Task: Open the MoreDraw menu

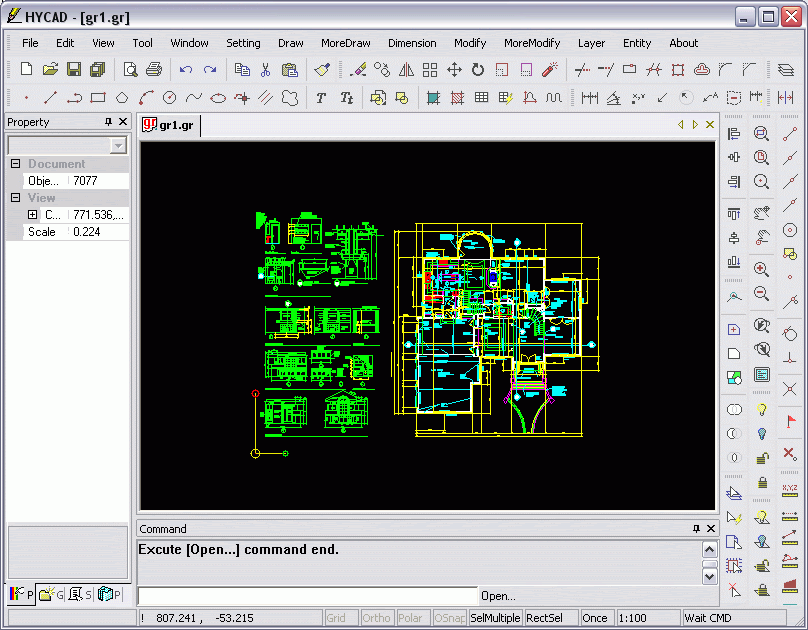Action: coord(346,43)
